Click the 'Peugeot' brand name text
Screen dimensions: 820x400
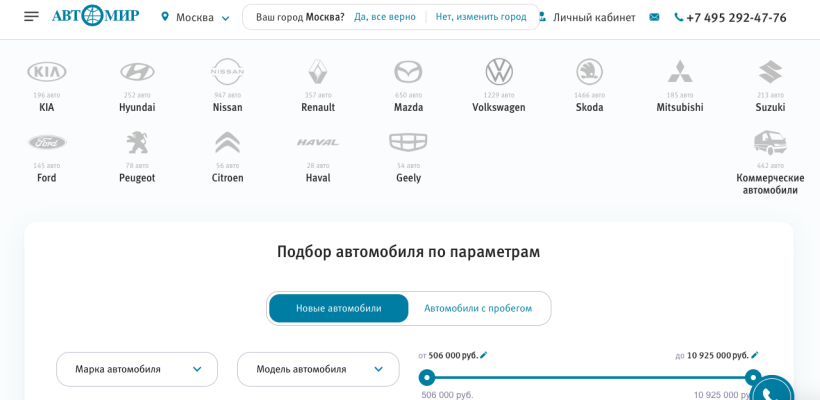137,178
